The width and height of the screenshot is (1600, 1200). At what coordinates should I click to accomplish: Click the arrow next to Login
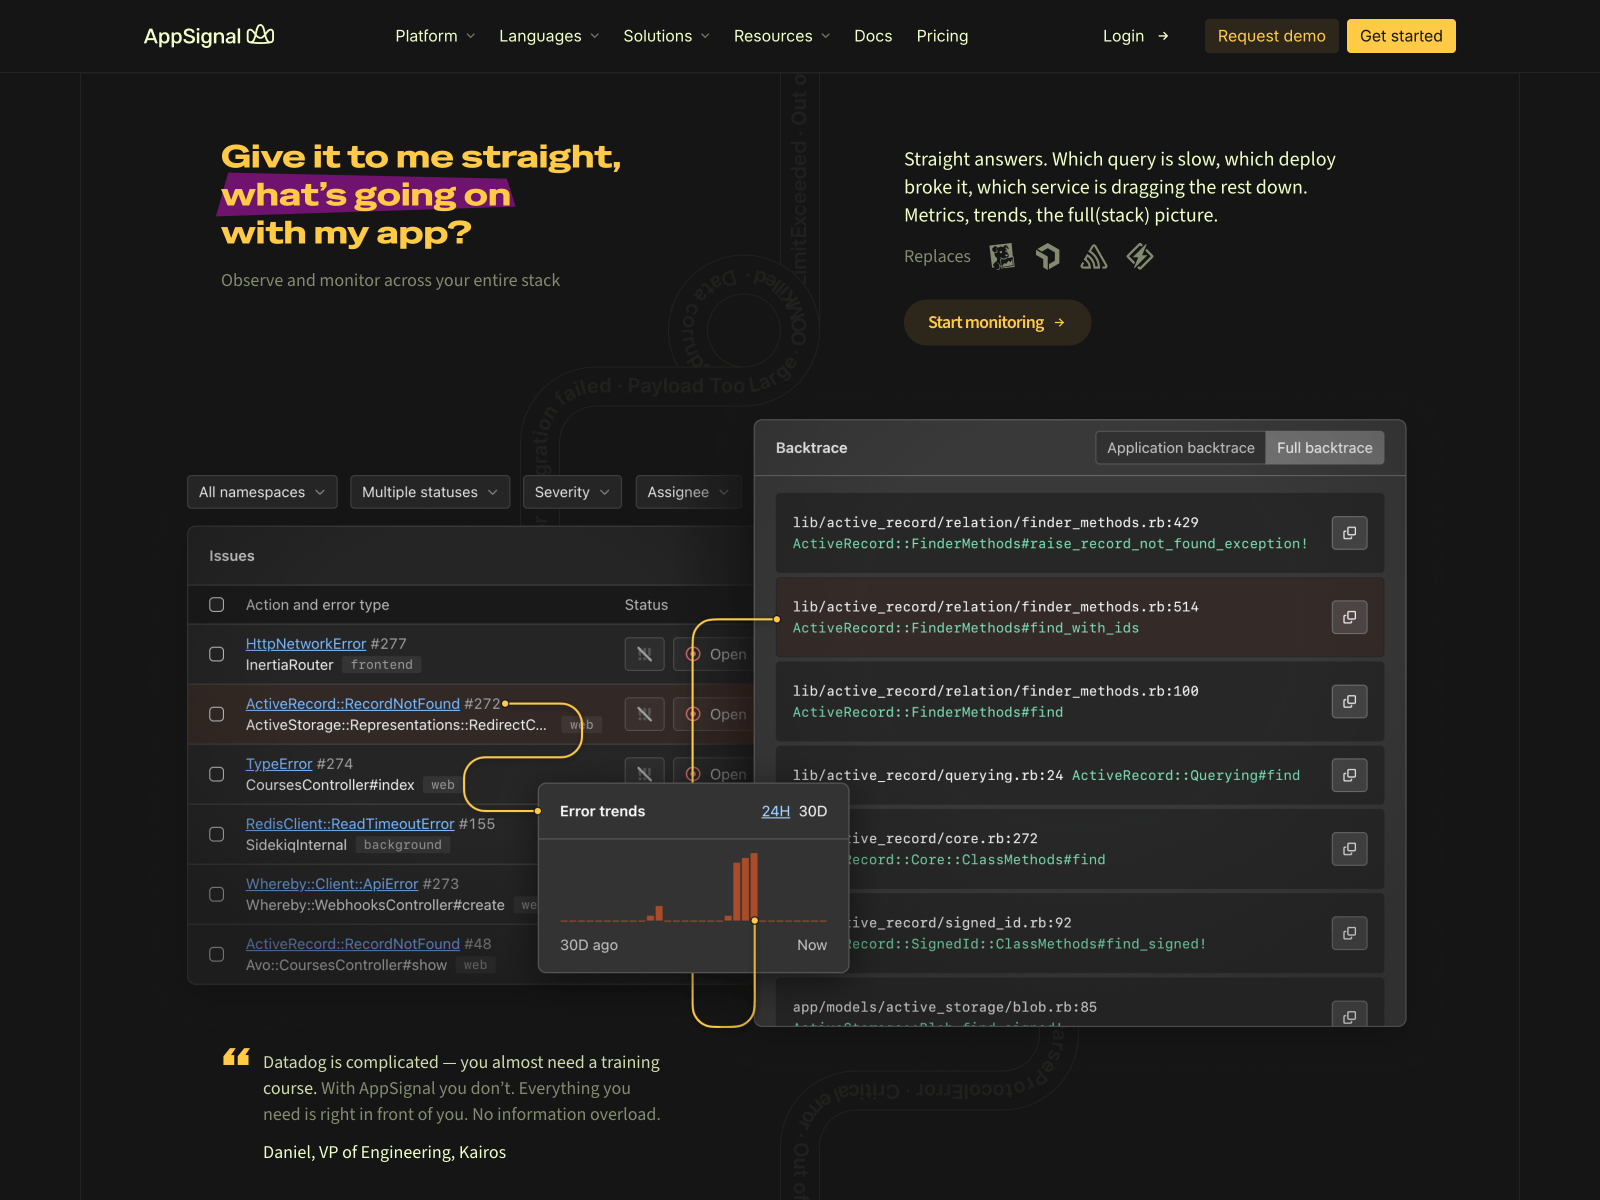point(1163,36)
